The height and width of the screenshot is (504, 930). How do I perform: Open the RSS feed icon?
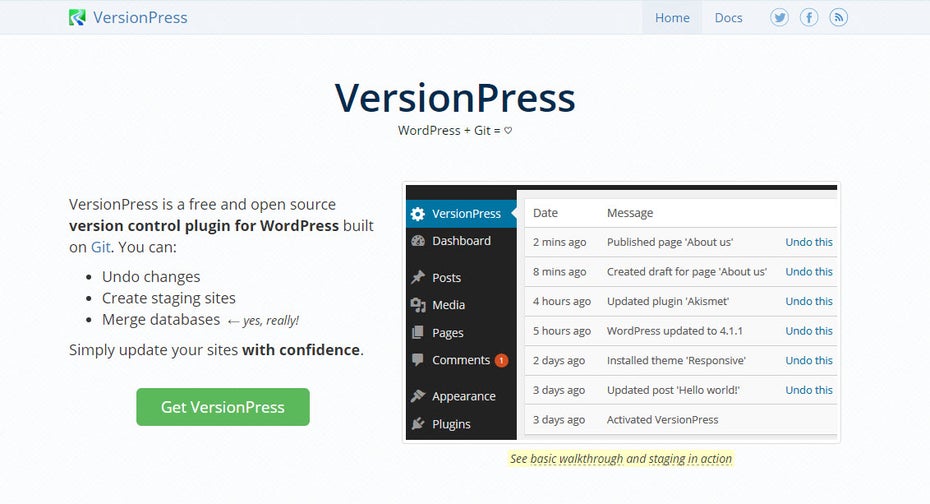coord(839,18)
